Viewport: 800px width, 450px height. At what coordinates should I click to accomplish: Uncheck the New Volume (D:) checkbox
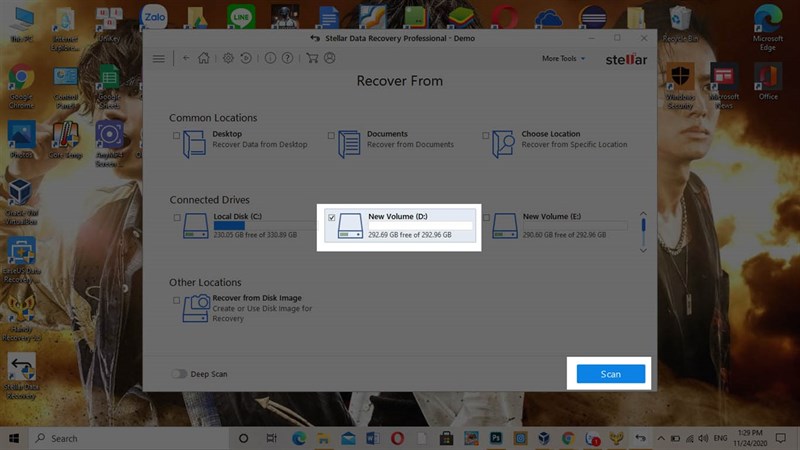point(332,218)
